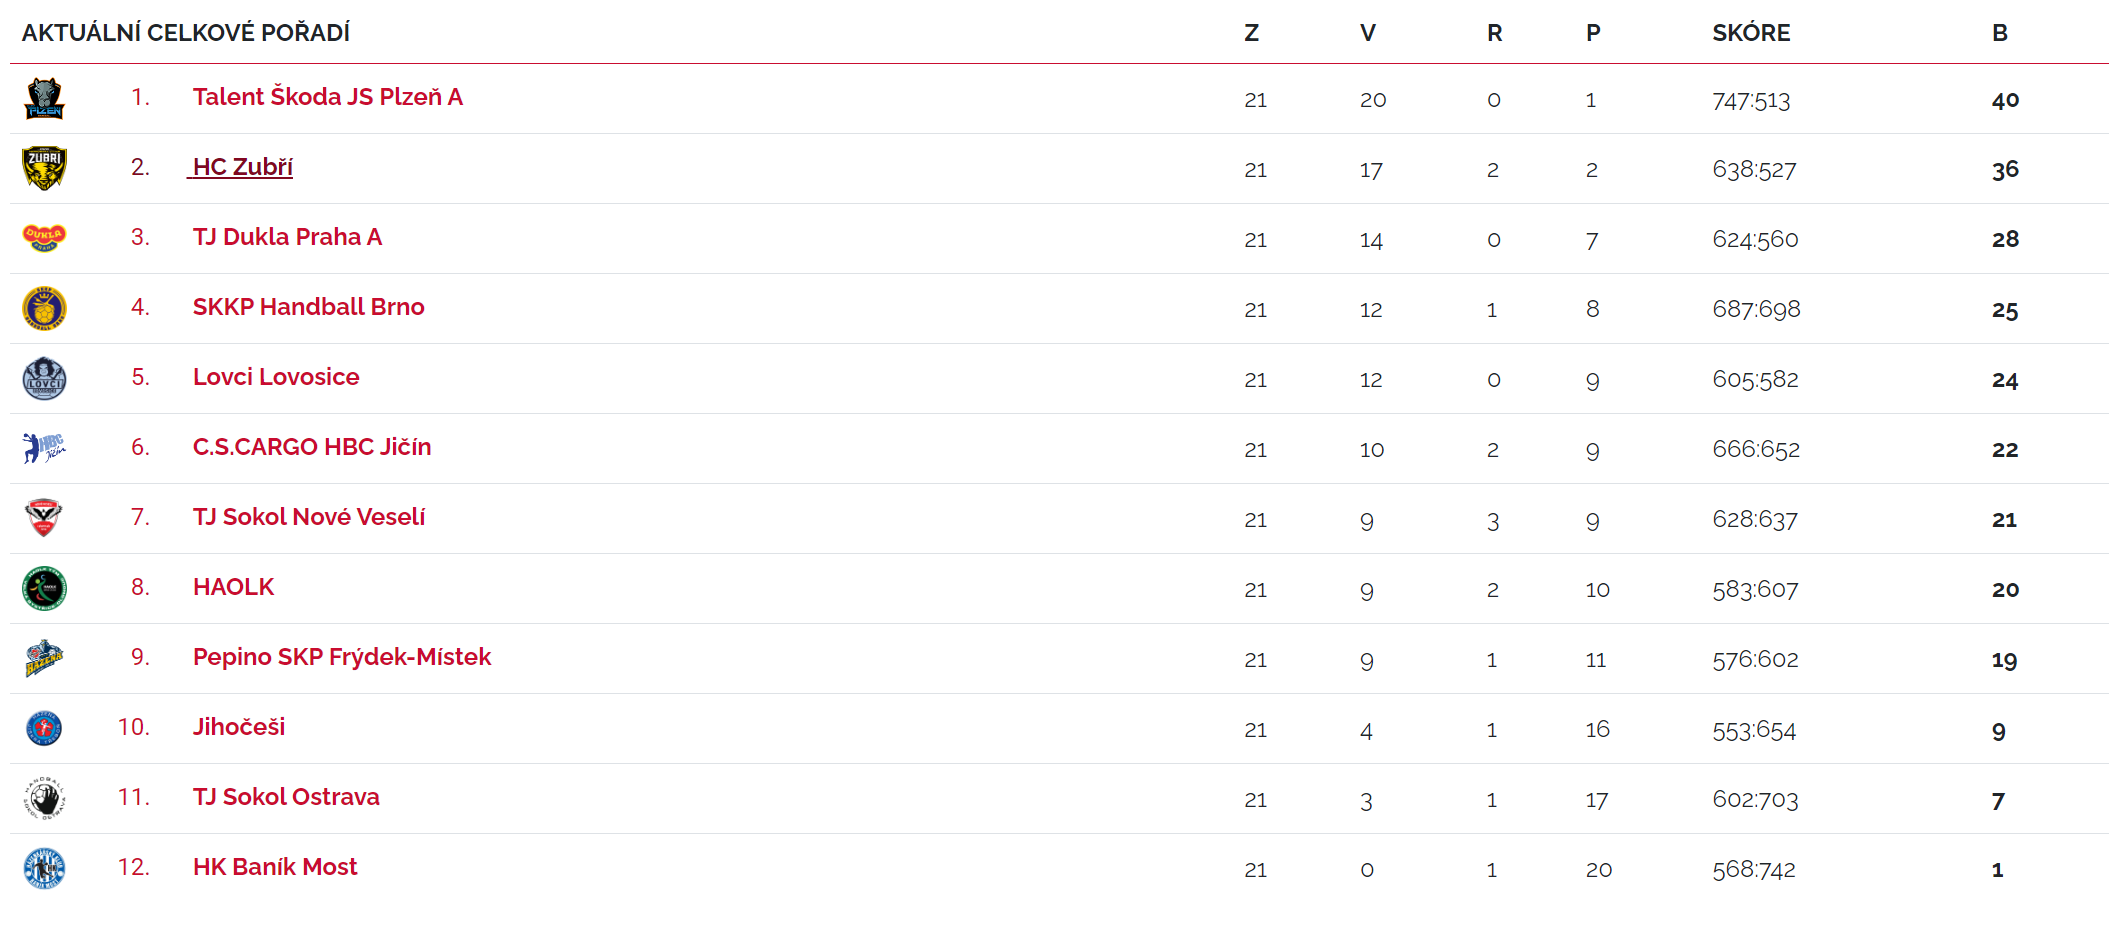Click the Talent Škoda JS Plzeň team logo

pos(44,99)
